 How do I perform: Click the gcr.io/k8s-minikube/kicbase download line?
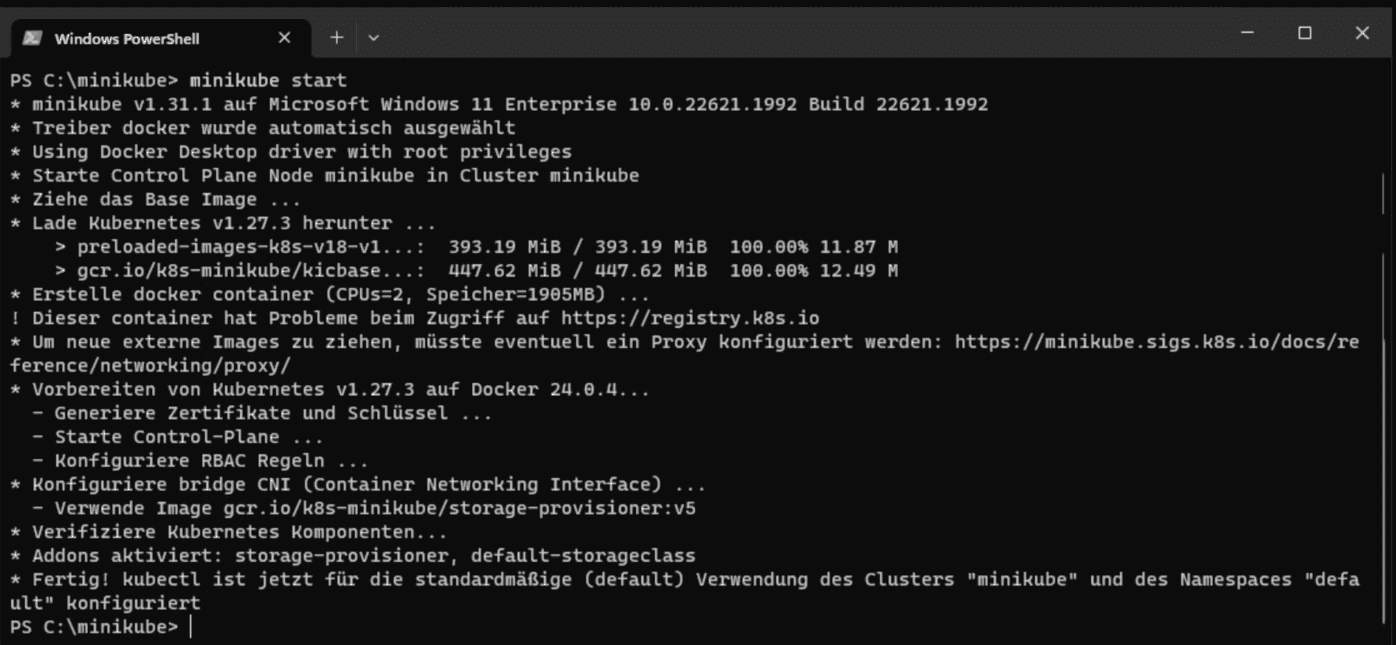400,270
